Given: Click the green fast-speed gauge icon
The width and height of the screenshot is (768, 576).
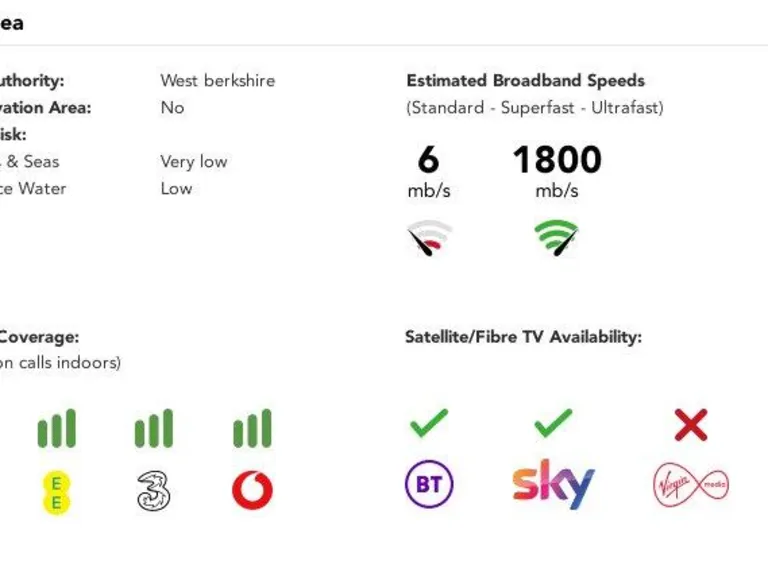Looking at the screenshot, I should 556,238.
